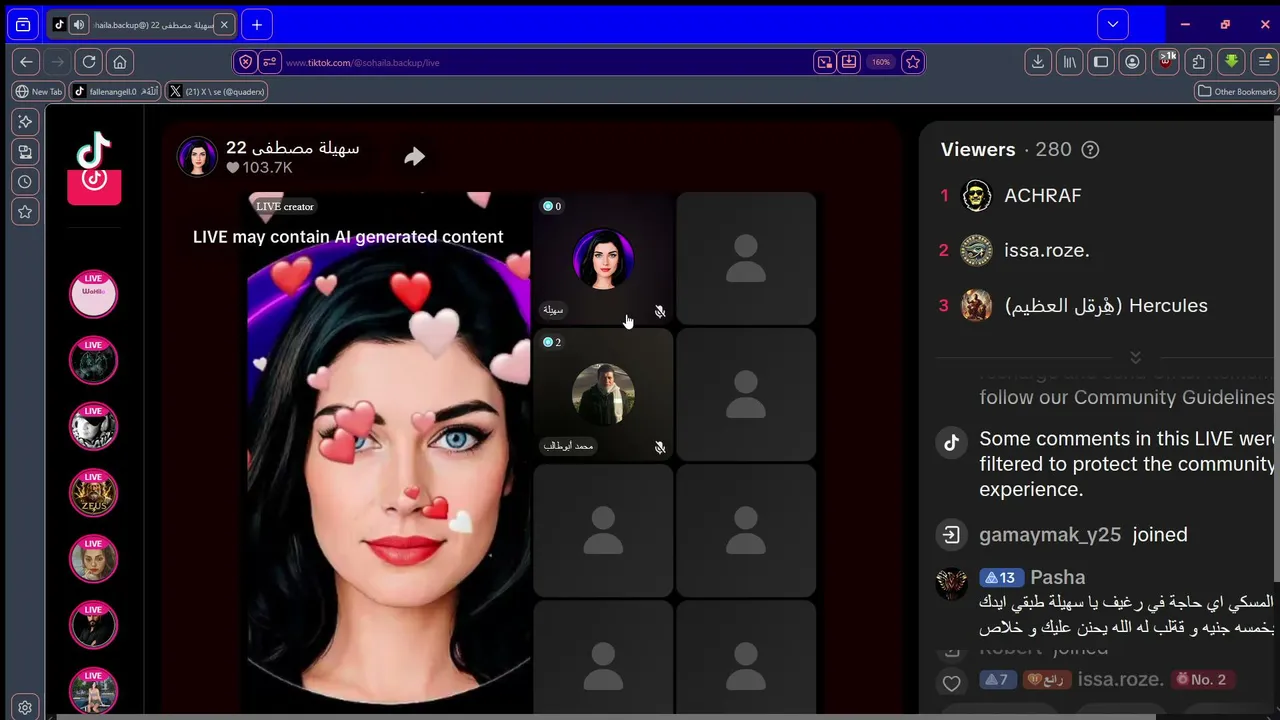Select the محمد ابوطالب guest tile

603,396
